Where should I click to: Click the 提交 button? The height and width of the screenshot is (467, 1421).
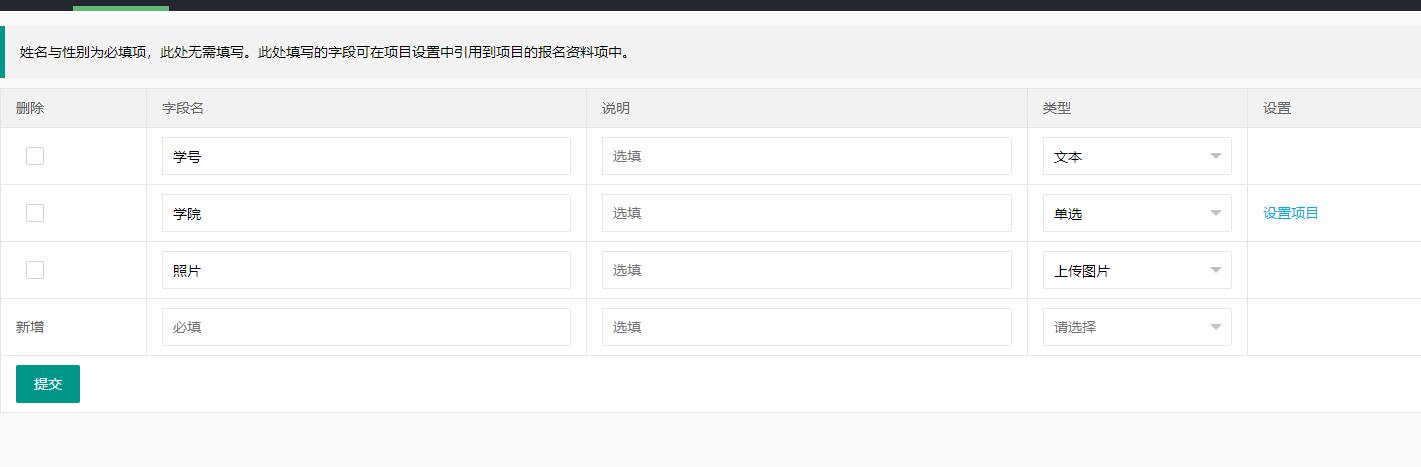(x=48, y=384)
